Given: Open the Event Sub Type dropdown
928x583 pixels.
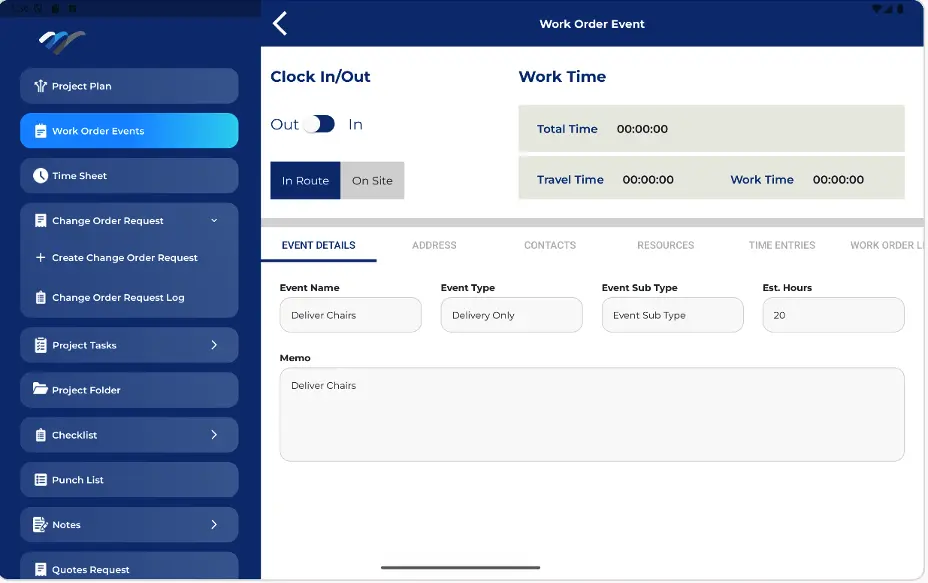Looking at the screenshot, I should [672, 315].
